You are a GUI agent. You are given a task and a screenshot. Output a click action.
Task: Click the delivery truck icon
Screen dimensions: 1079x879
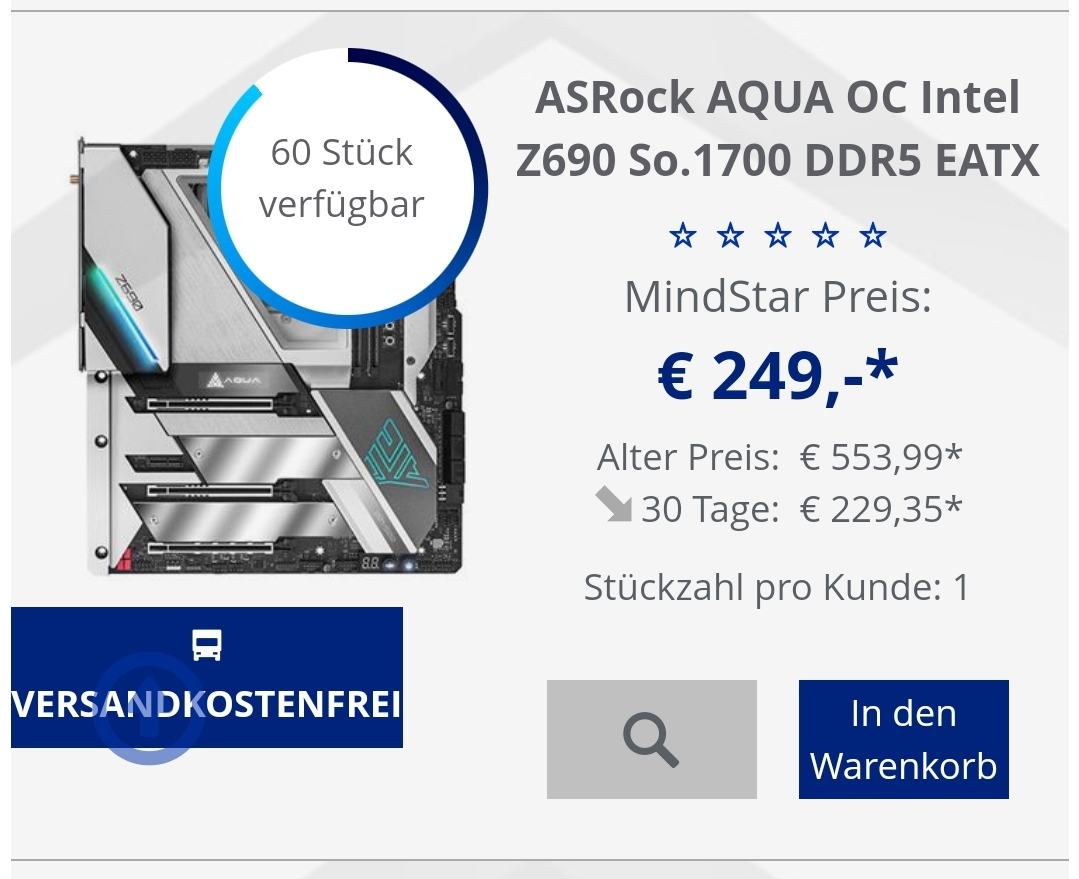click(207, 644)
